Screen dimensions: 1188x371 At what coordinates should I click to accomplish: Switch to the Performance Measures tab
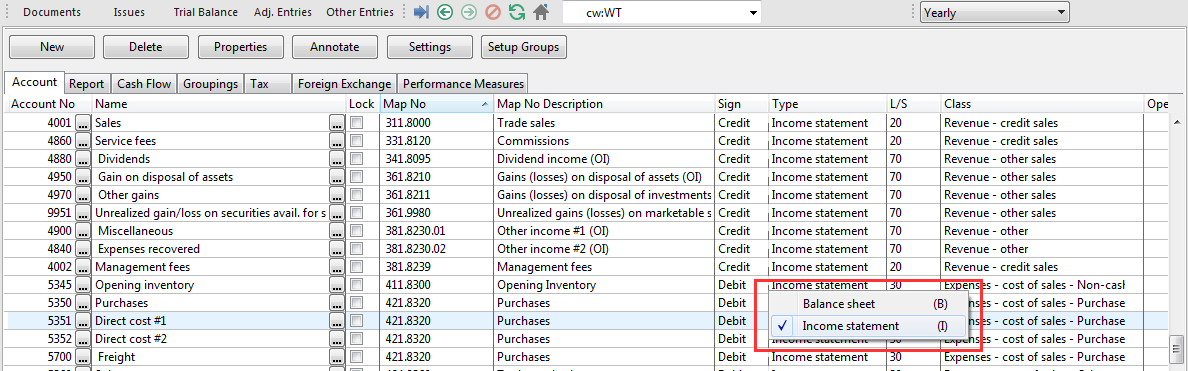[x=462, y=84]
